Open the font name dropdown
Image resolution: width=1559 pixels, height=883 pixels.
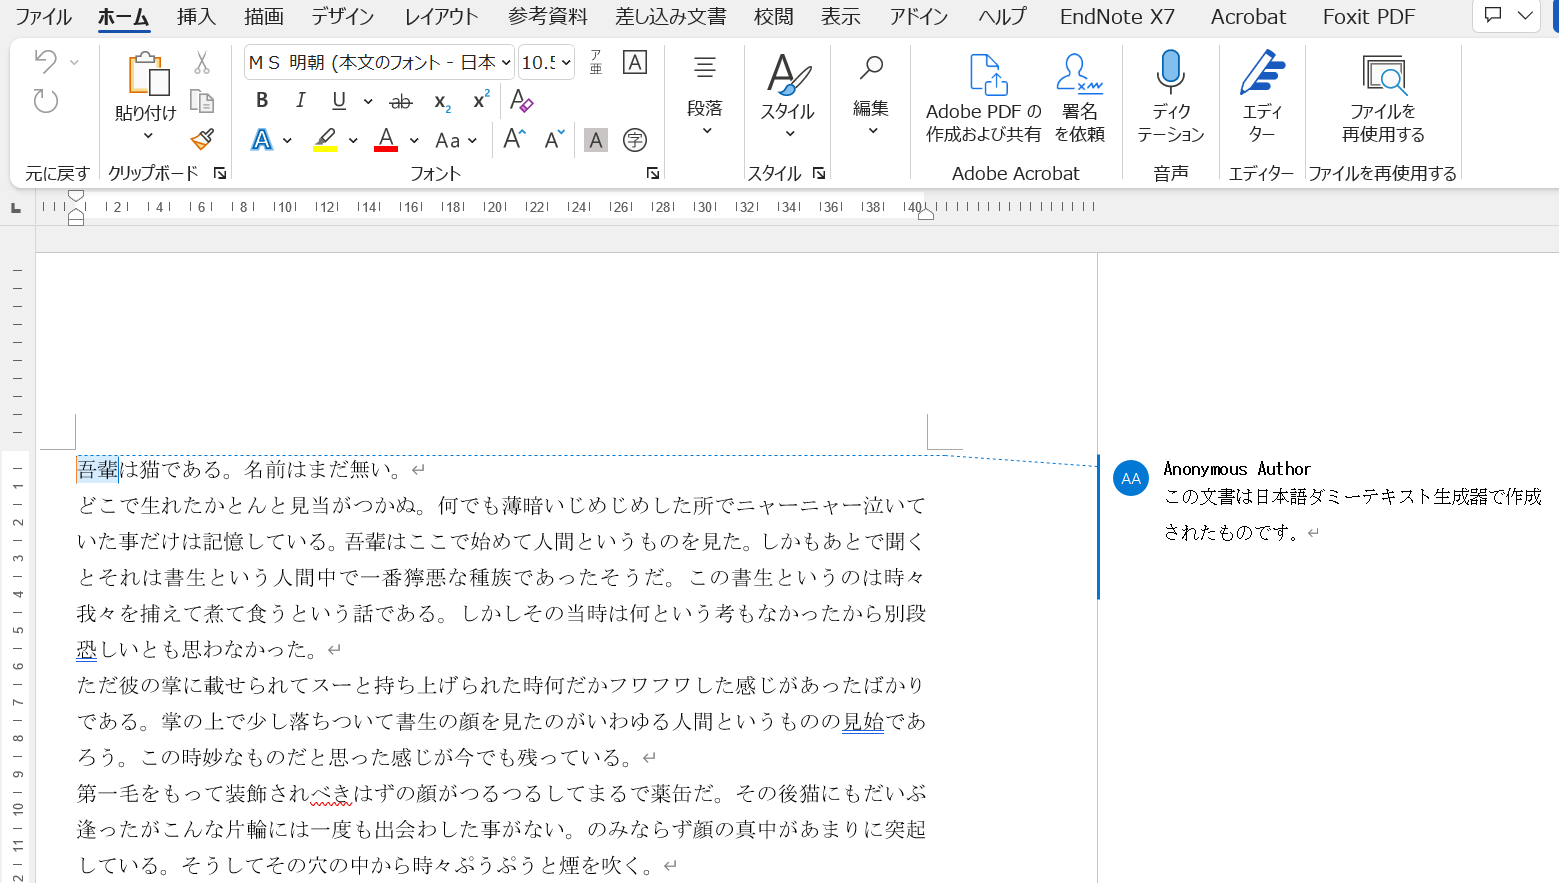[506, 63]
